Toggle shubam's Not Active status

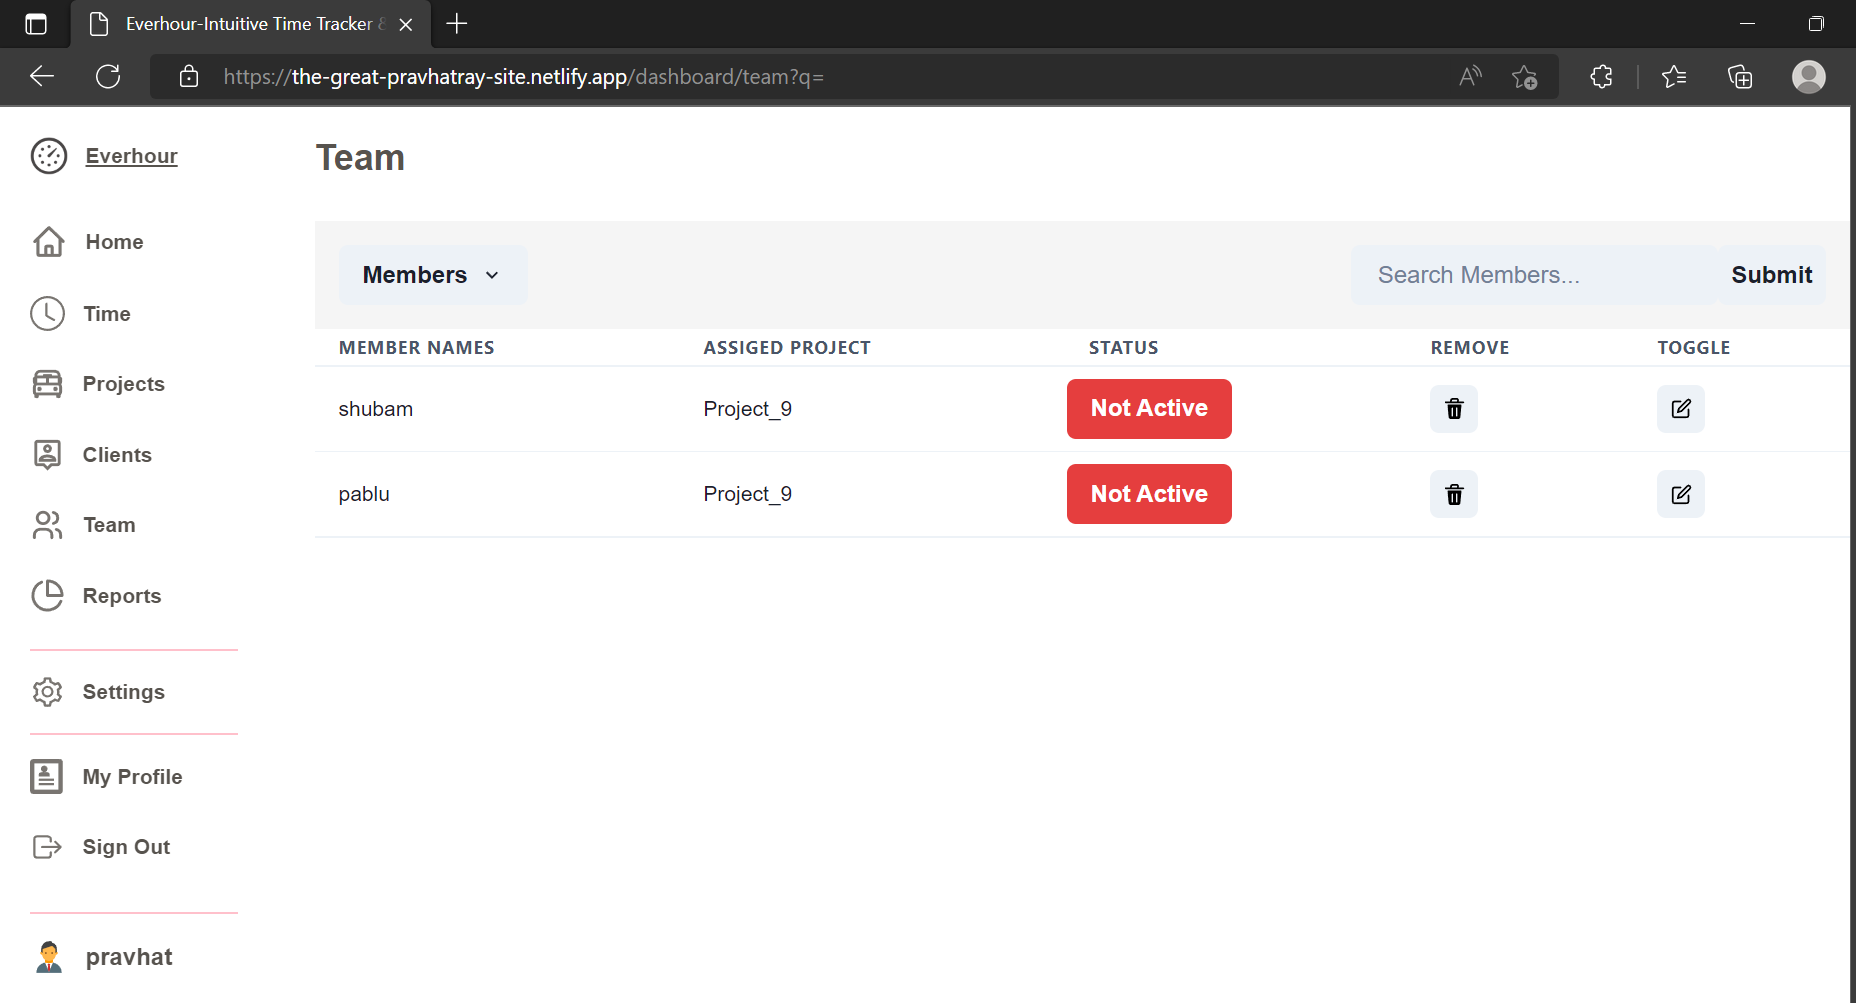point(1149,408)
